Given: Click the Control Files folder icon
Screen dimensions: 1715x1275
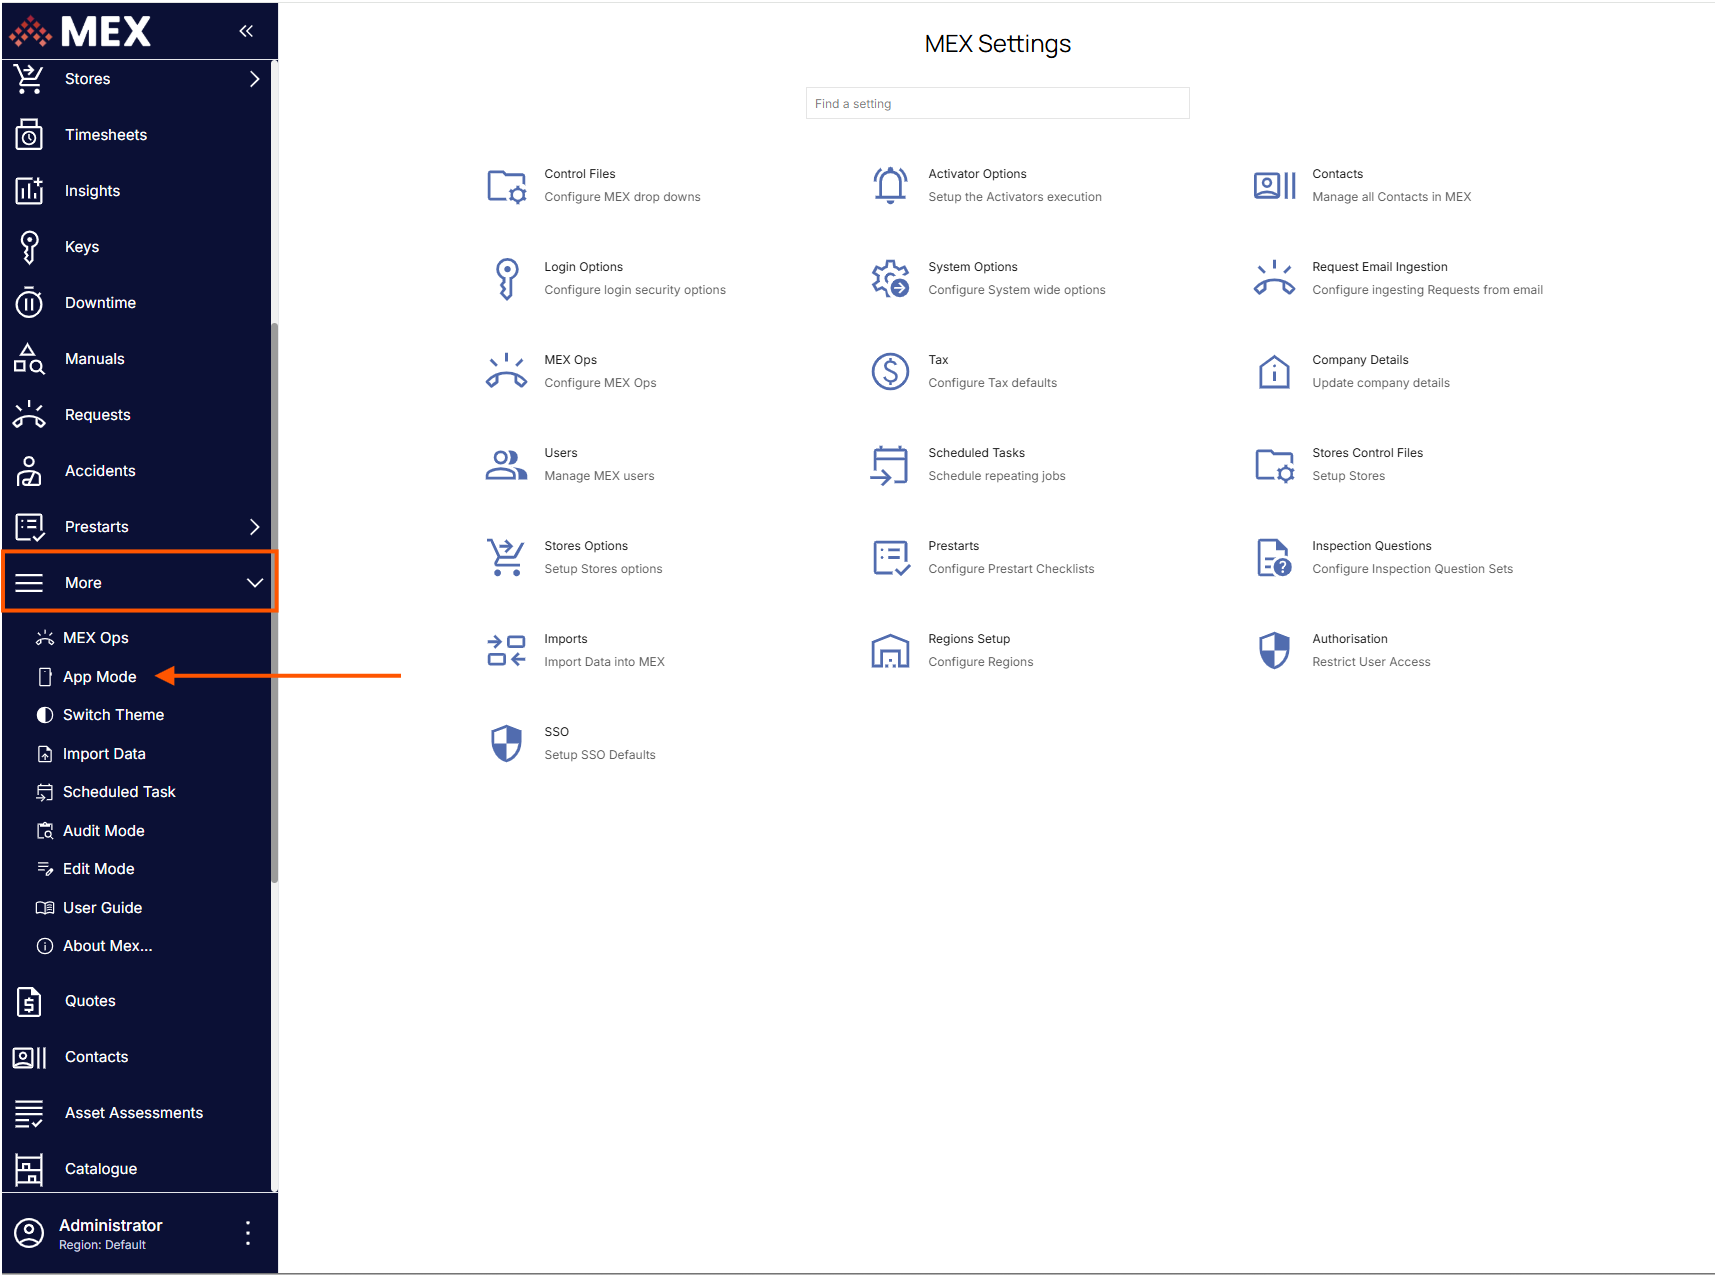Looking at the screenshot, I should (x=506, y=186).
